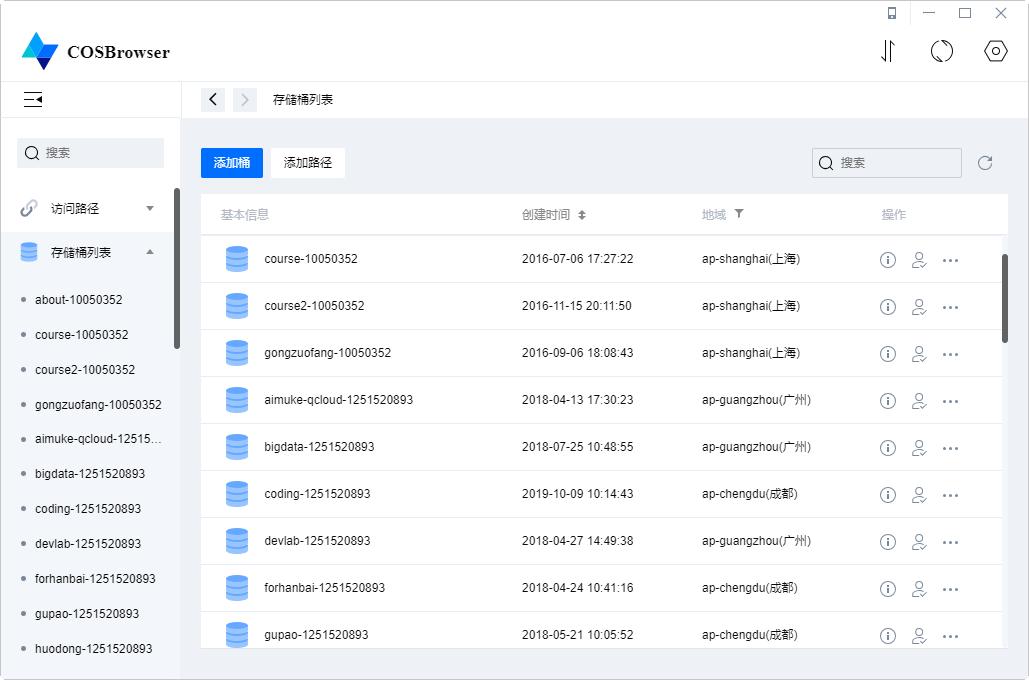Open the 地域 column filter

[x=738, y=213]
